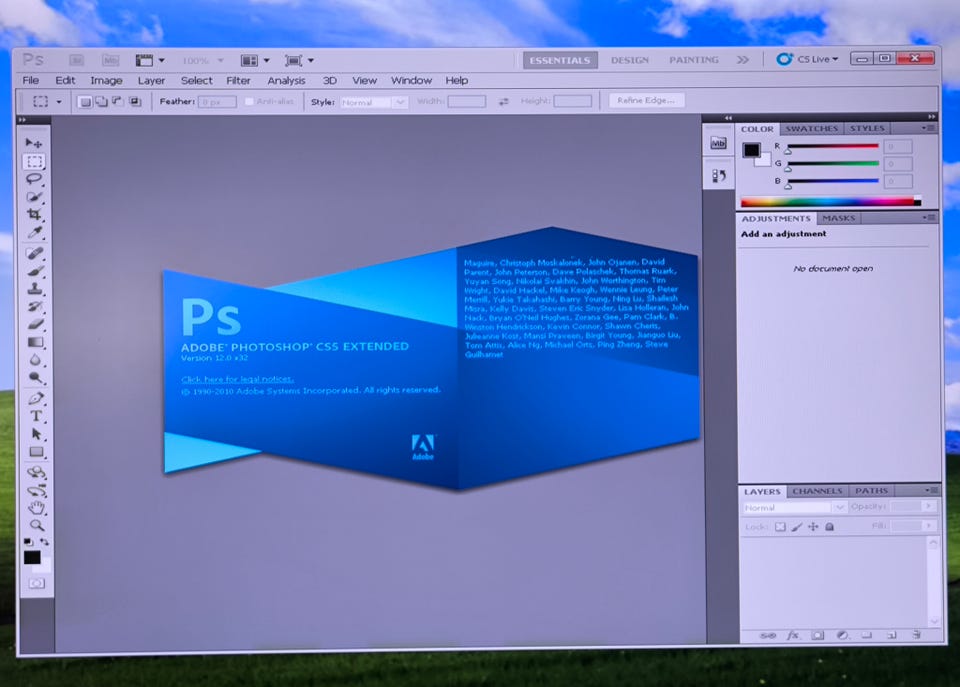Switch to the Channels tab

point(817,491)
